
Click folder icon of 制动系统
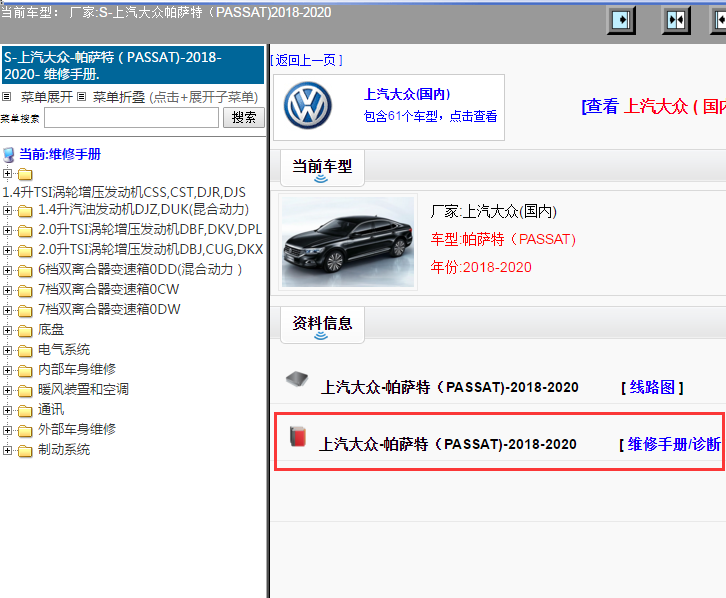(25, 450)
